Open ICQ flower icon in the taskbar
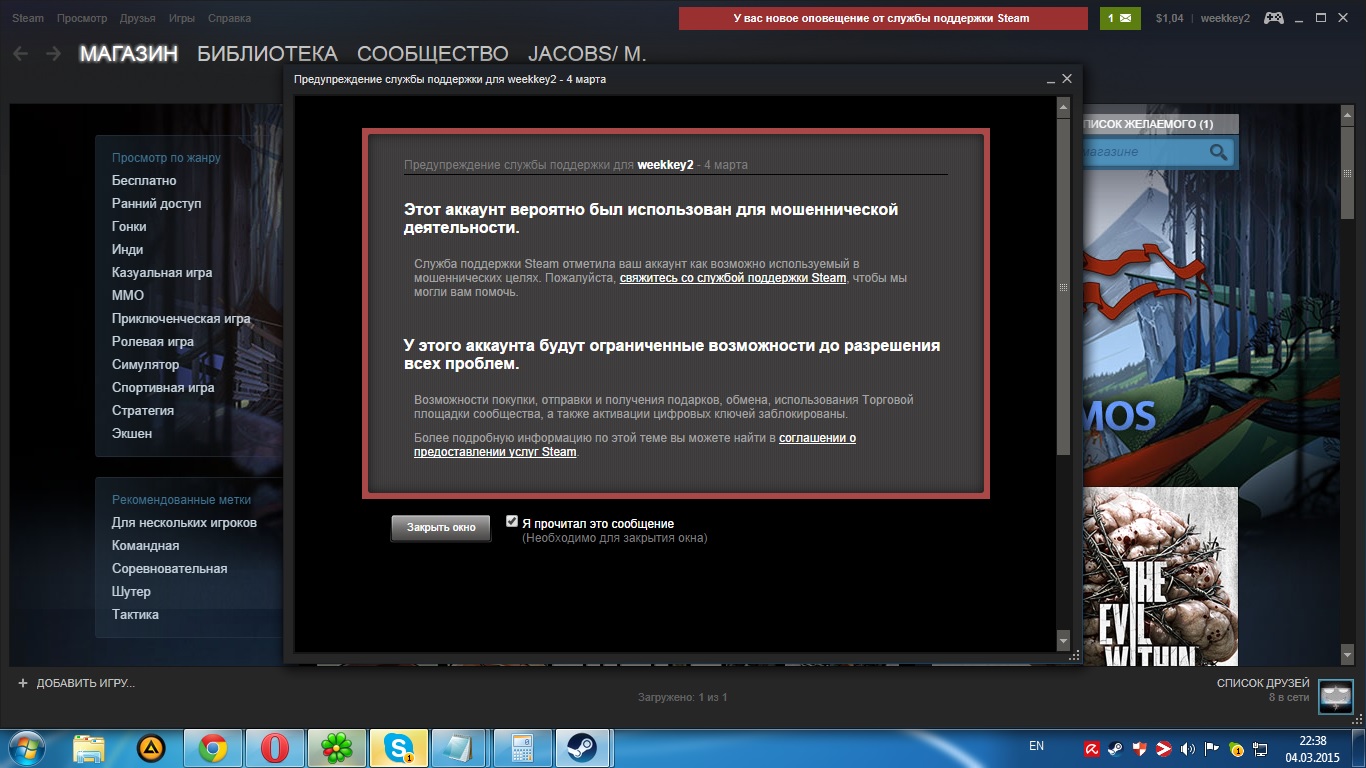 click(337, 748)
